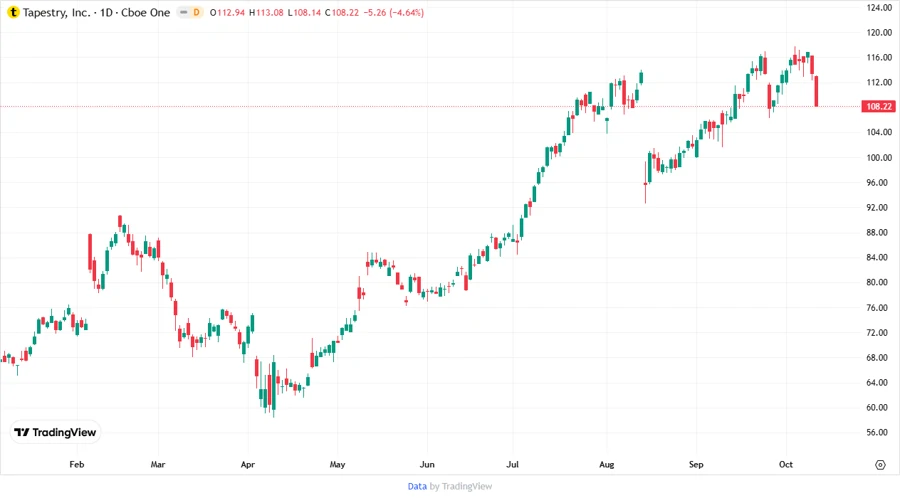Select the red 108.22 current price label

click(x=878, y=106)
